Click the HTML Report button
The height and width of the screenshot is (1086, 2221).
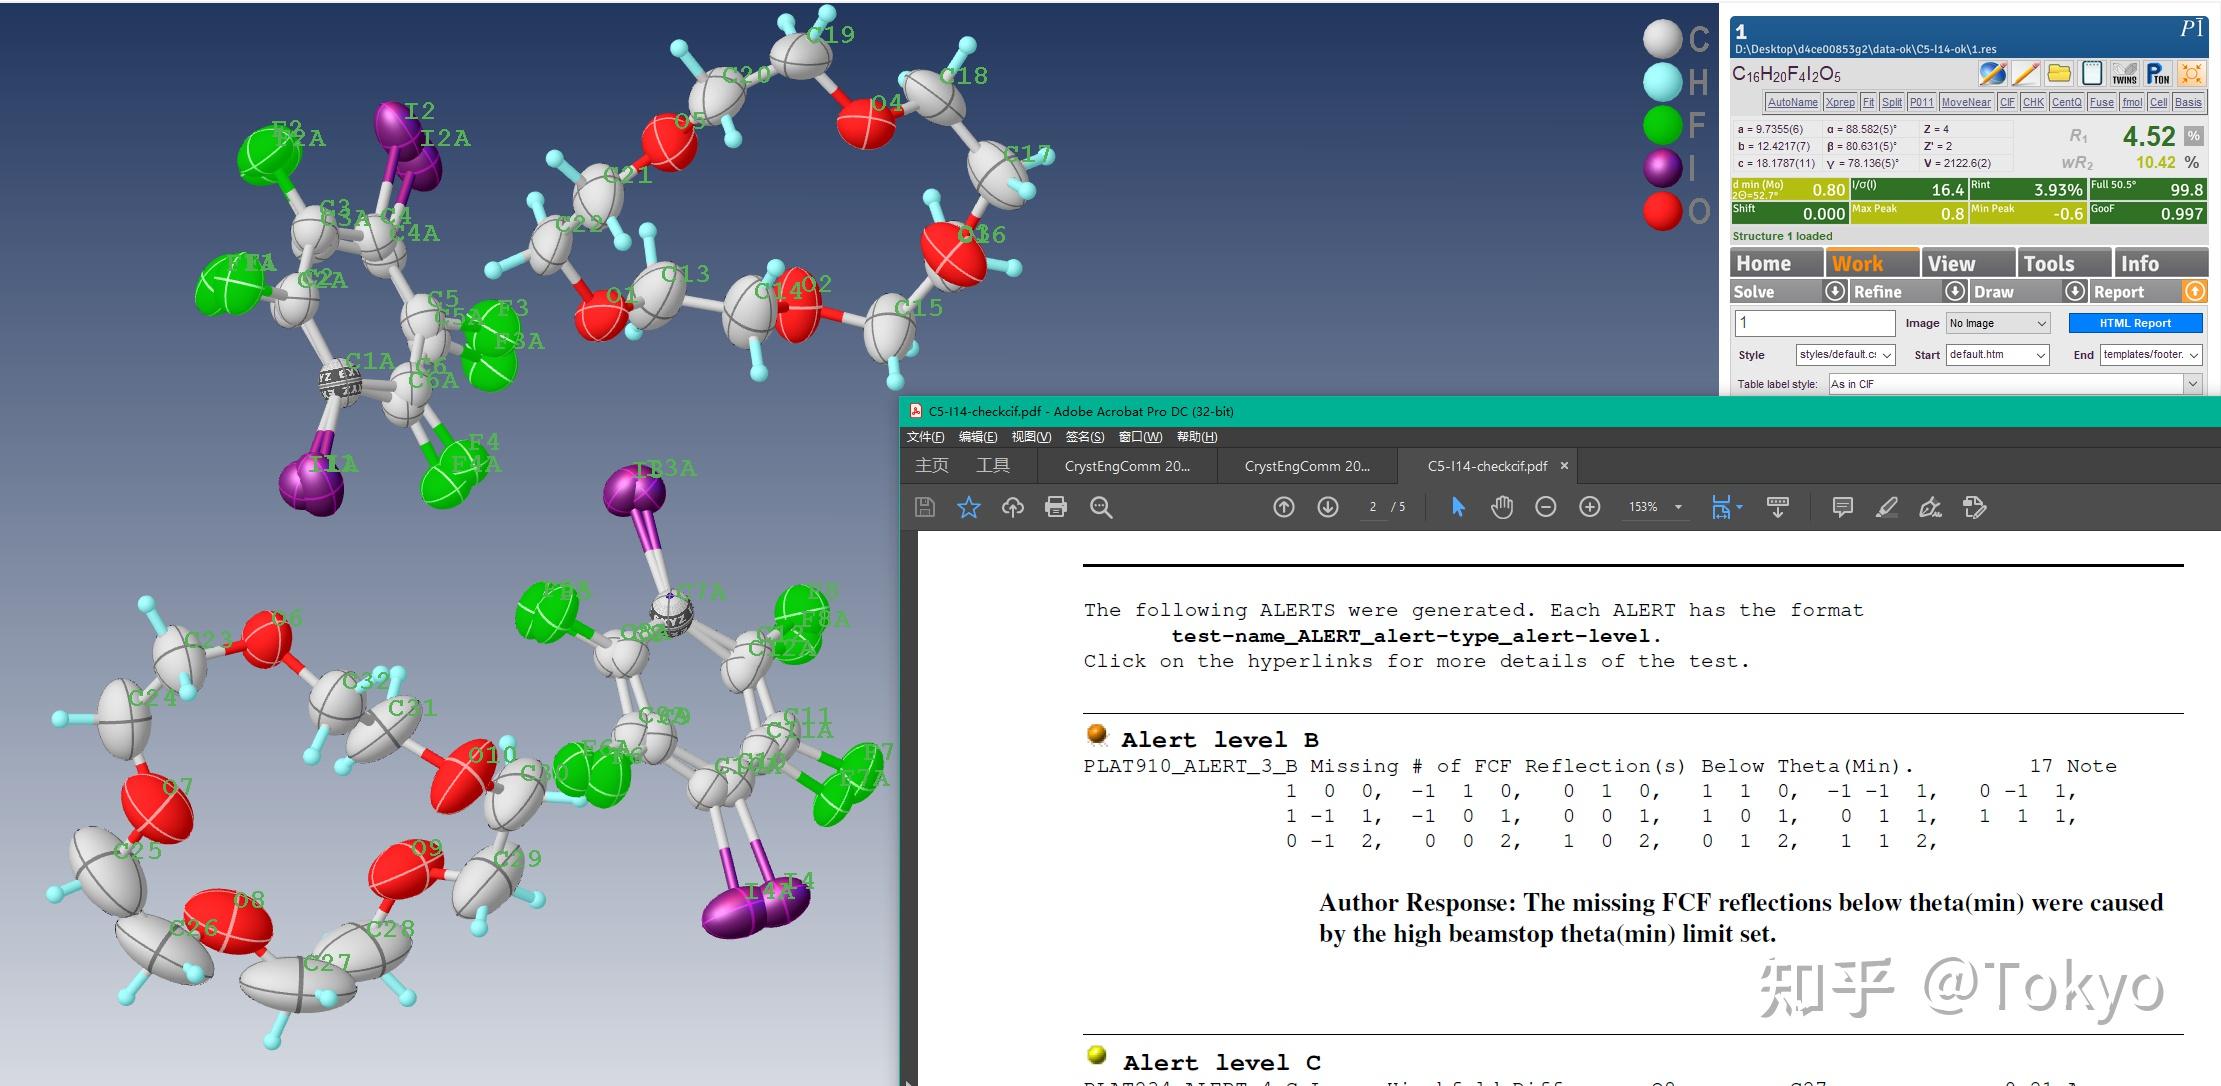coord(2135,323)
